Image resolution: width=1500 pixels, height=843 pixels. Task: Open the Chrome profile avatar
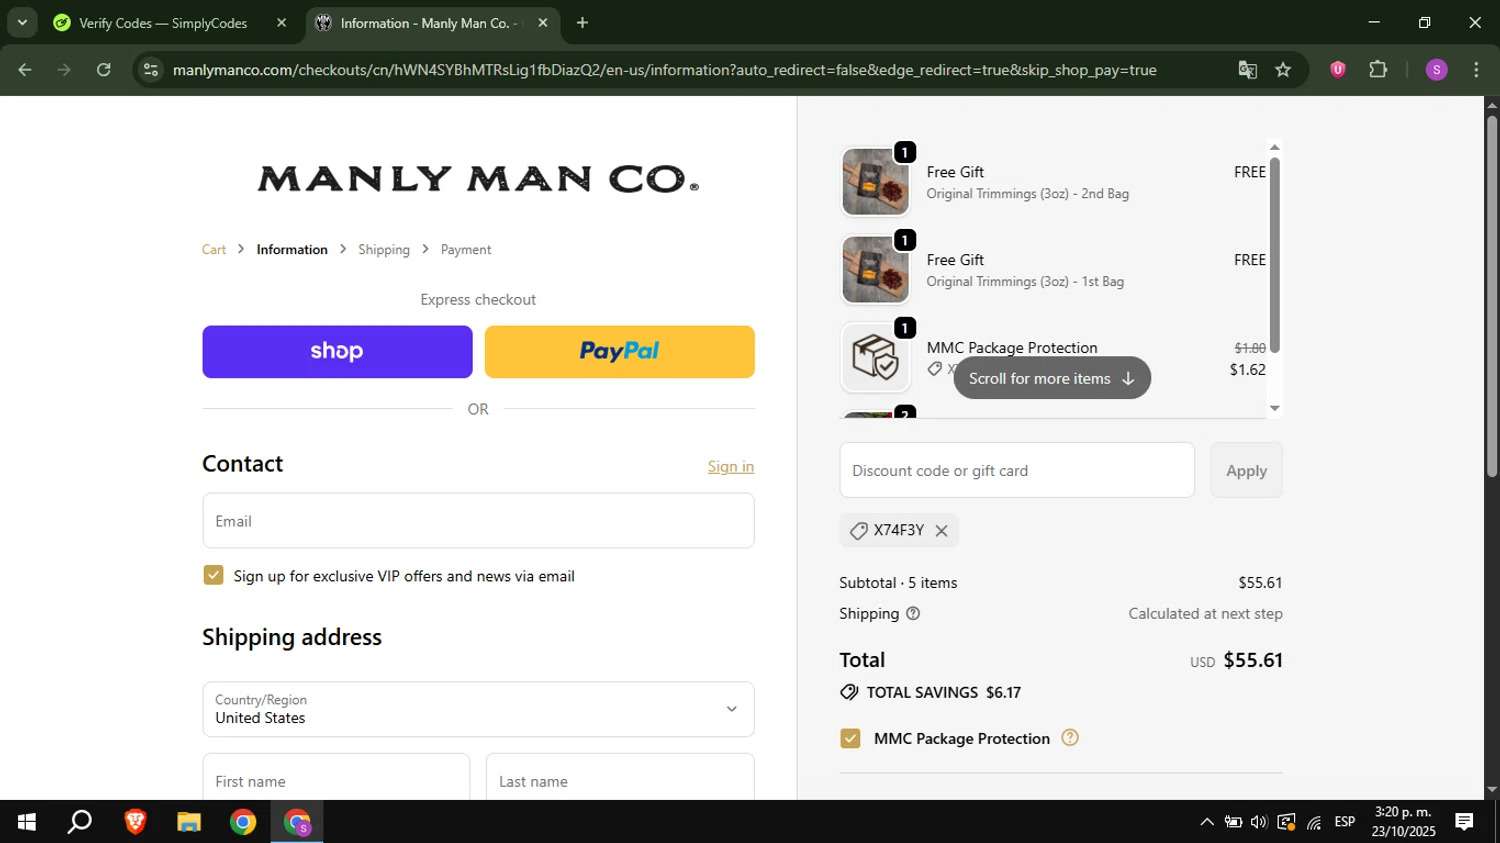pyautogui.click(x=1437, y=70)
